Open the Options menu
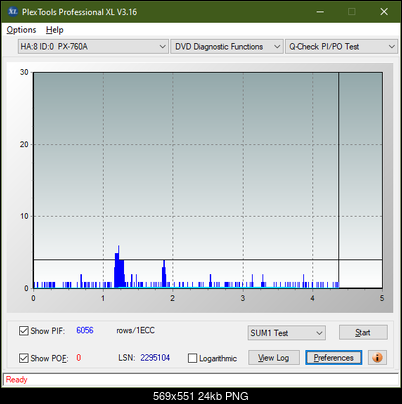Viewport: 402px width, 404px height. click(21, 30)
